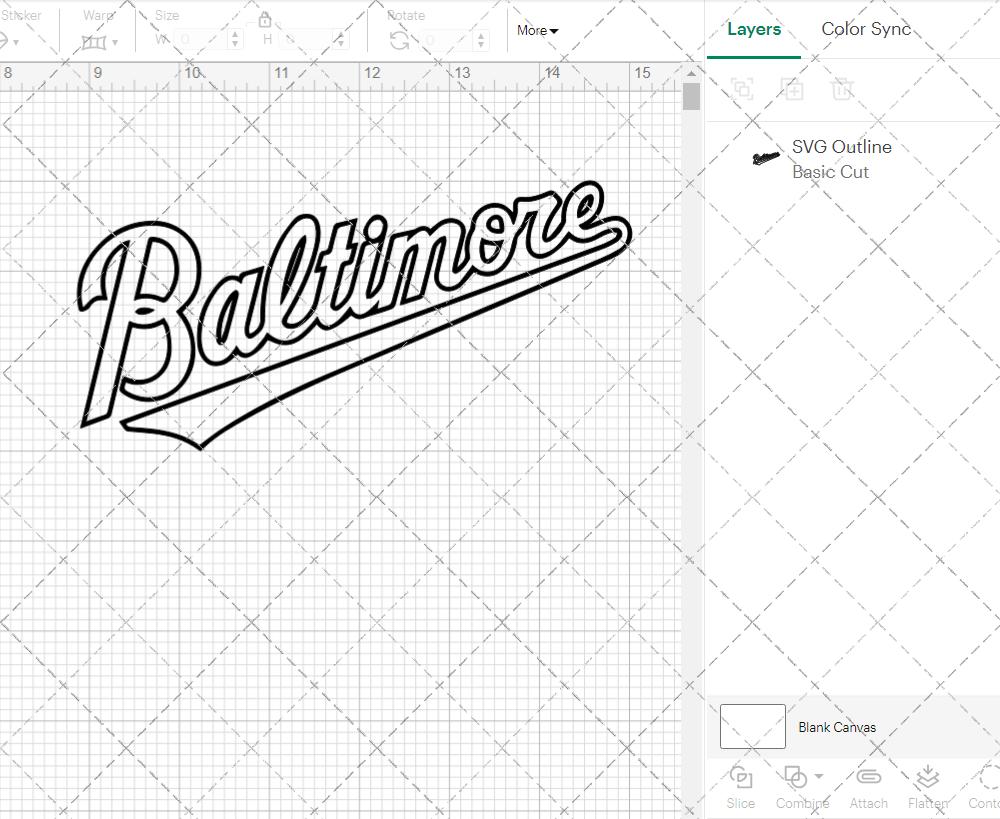Image resolution: width=1000 pixels, height=819 pixels.
Task: Open the More dropdown
Action: coord(537,31)
